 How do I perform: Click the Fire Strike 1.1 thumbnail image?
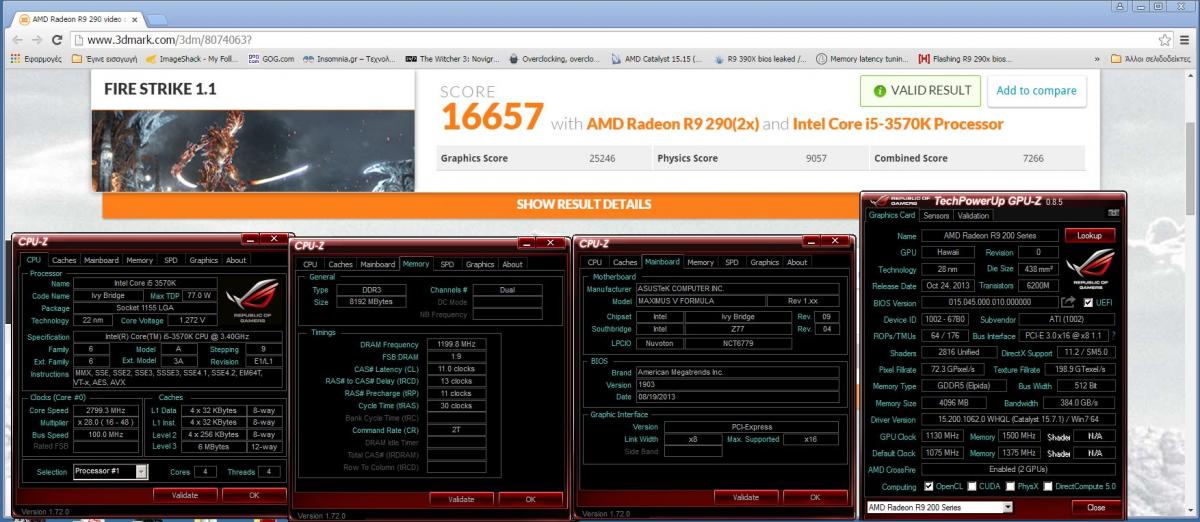pos(253,149)
